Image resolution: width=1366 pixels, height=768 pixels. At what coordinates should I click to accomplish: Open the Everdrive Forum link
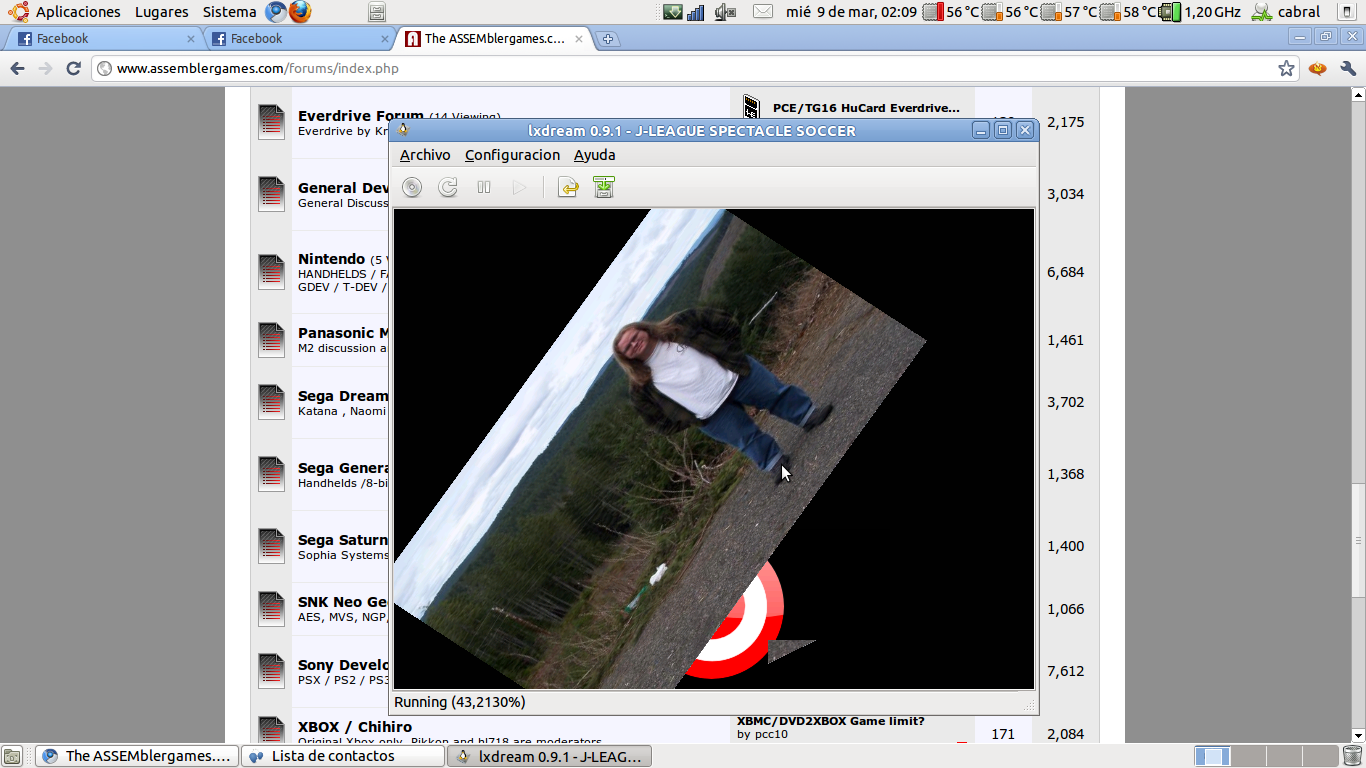tap(361, 116)
